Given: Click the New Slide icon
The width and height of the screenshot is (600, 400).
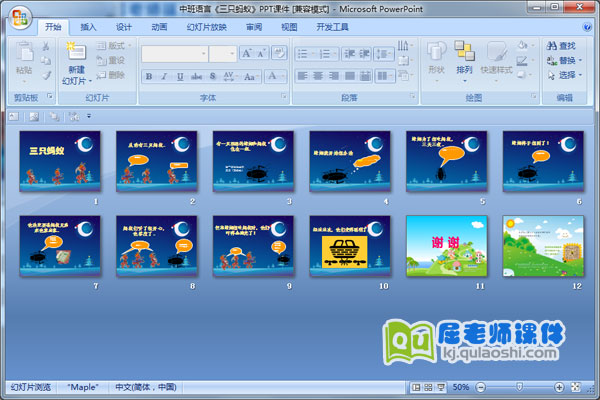Looking at the screenshot, I should coord(77,51).
